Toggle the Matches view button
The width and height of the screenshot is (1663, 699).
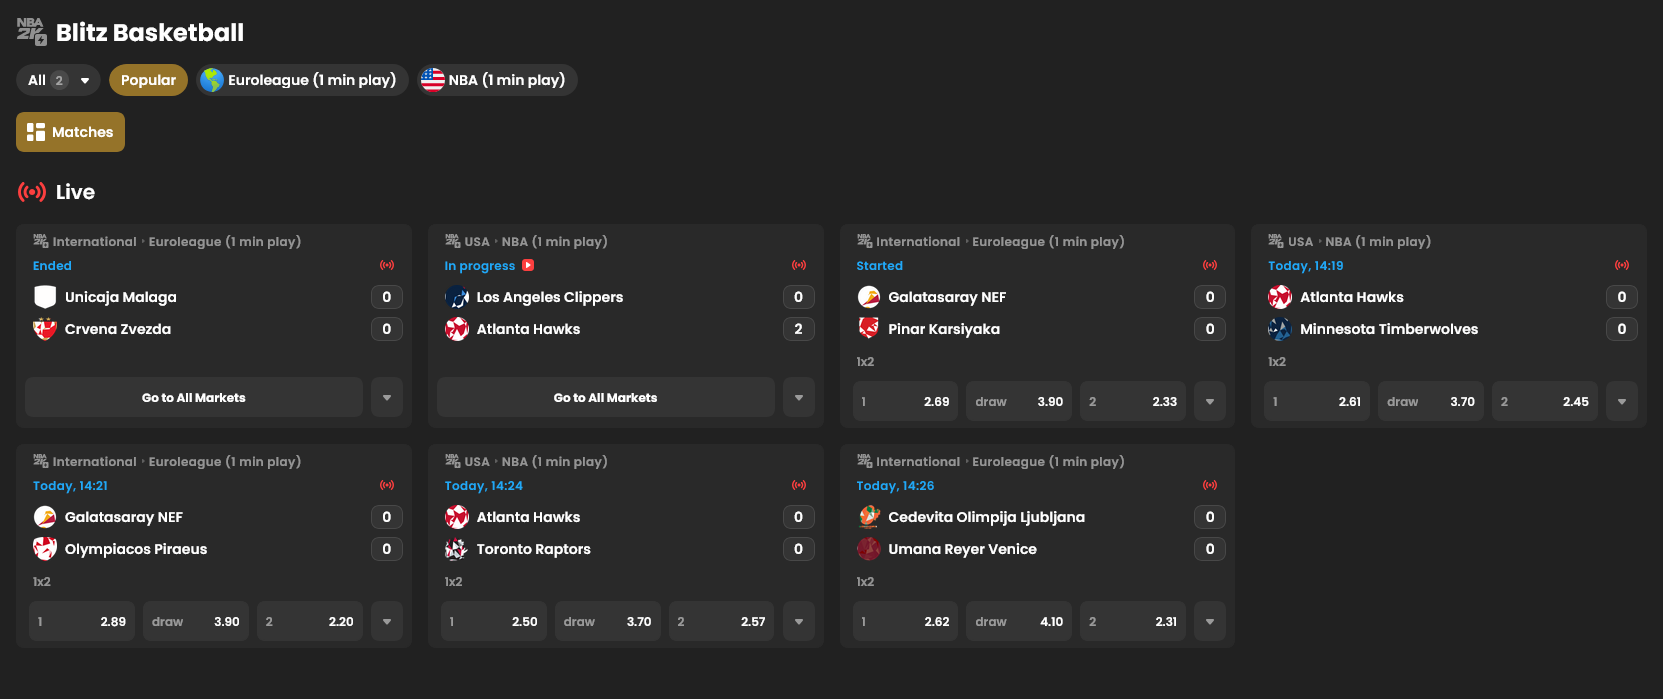(x=70, y=132)
